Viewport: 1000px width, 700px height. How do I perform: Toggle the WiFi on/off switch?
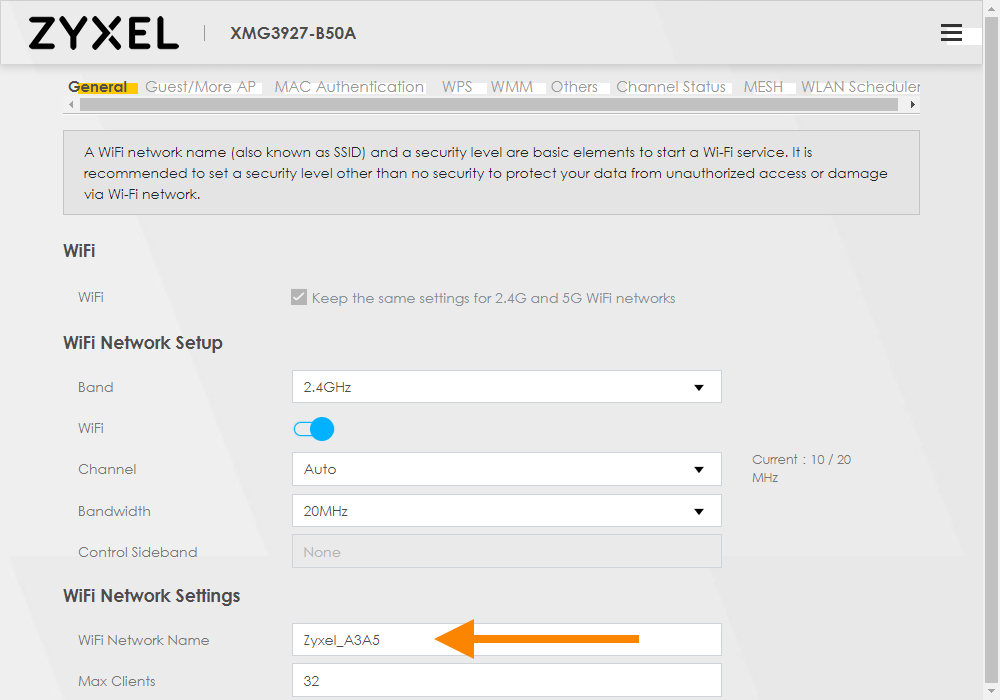313,428
